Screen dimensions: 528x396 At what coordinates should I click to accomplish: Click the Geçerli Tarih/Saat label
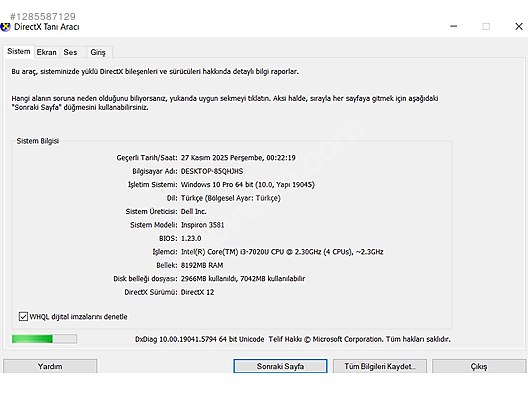pyautogui.click(x=147, y=158)
